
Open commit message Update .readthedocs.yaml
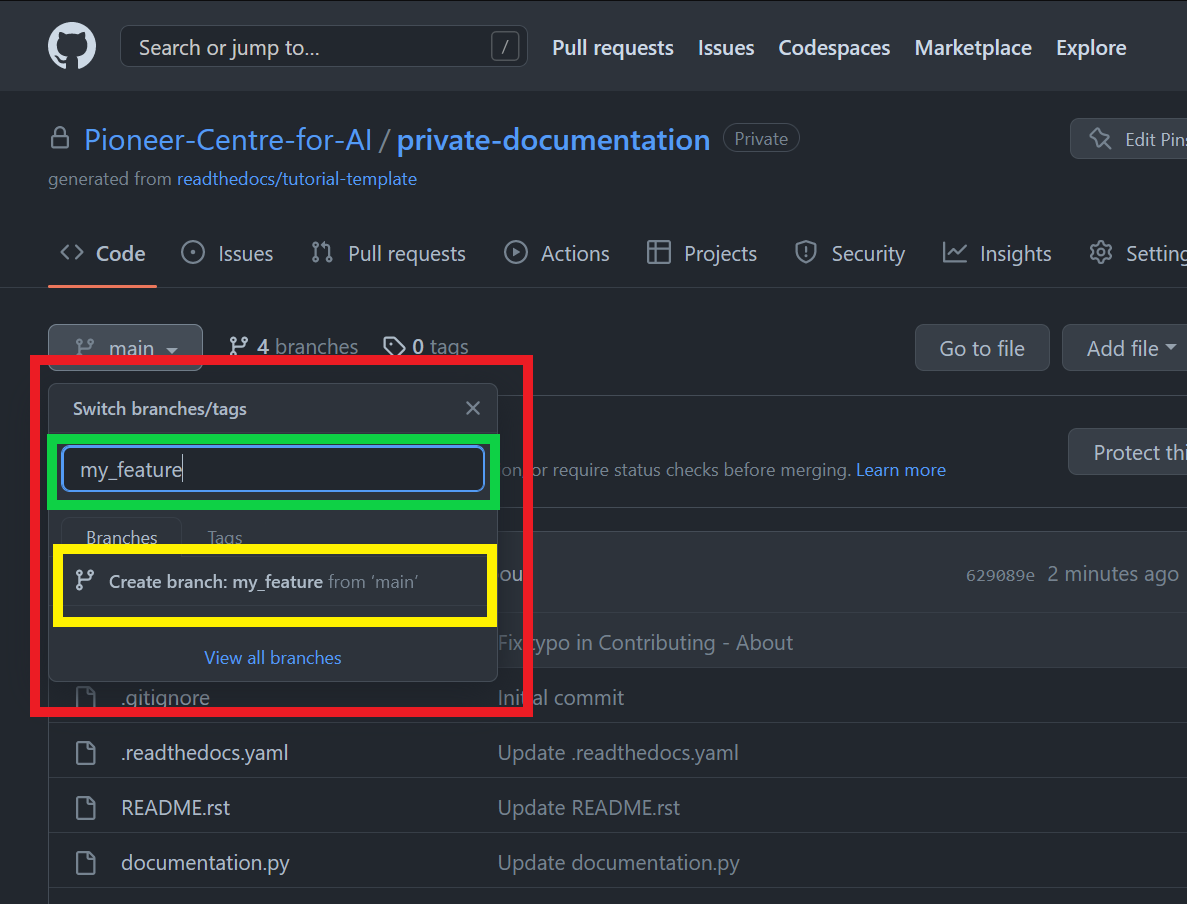coord(618,753)
